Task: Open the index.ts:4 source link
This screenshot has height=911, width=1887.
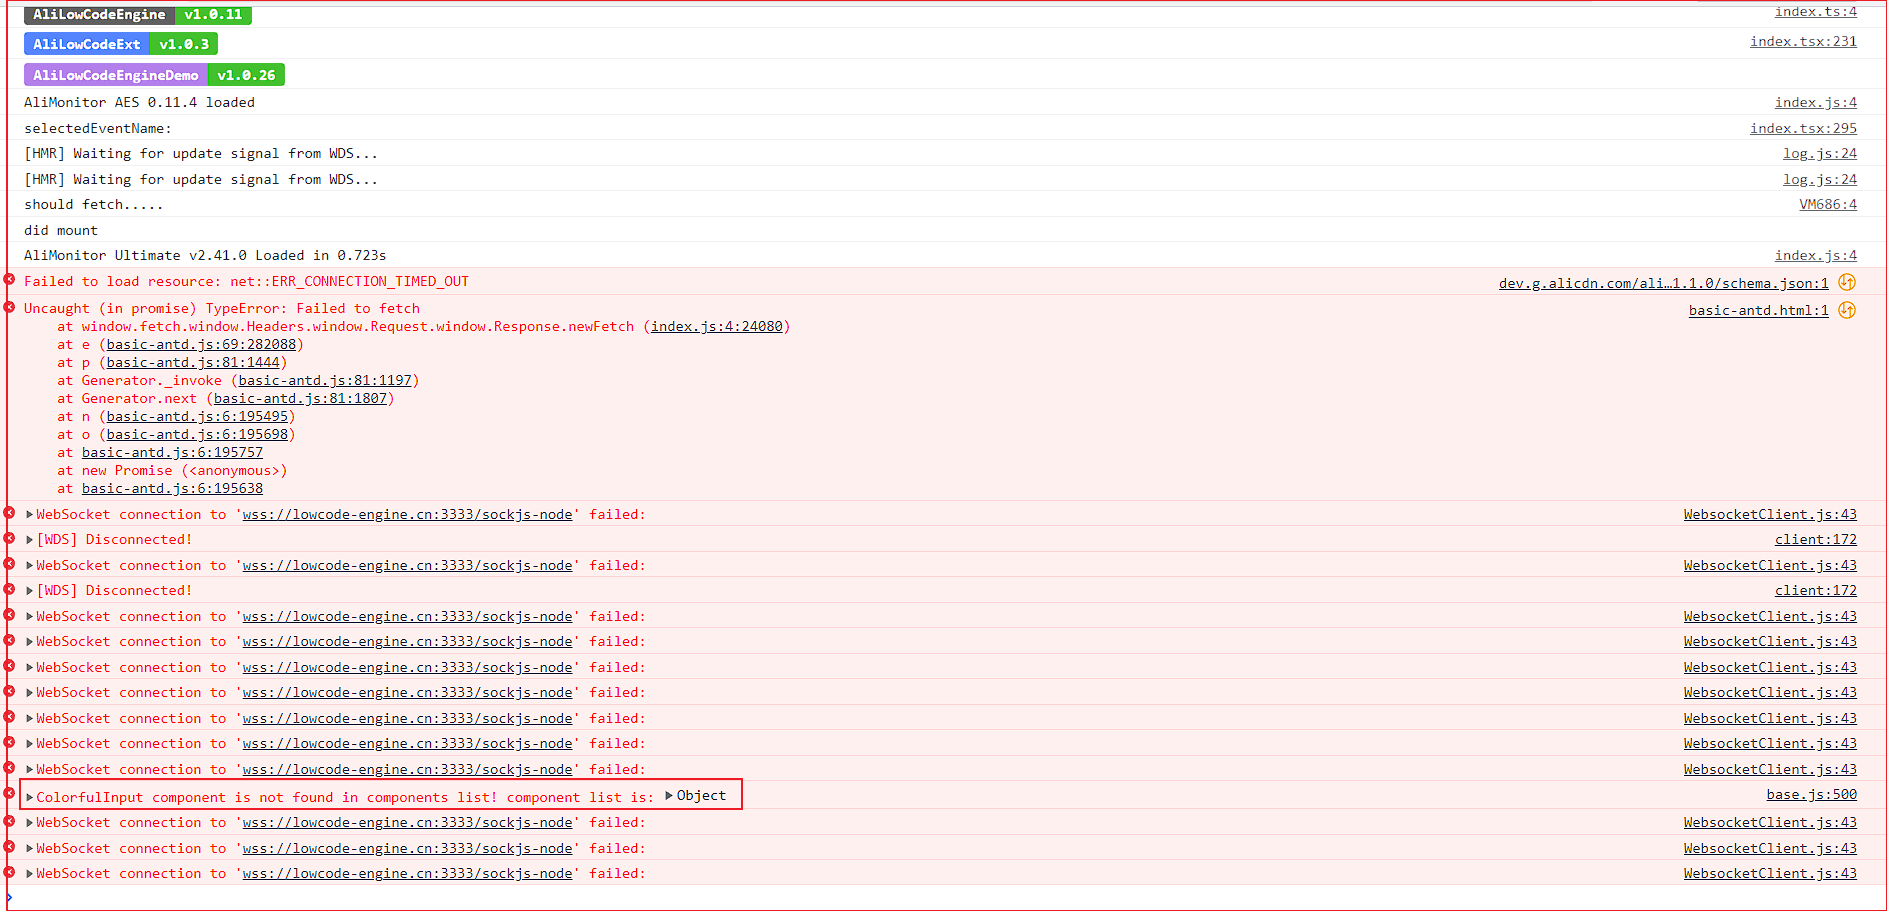Action: [x=1815, y=11]
